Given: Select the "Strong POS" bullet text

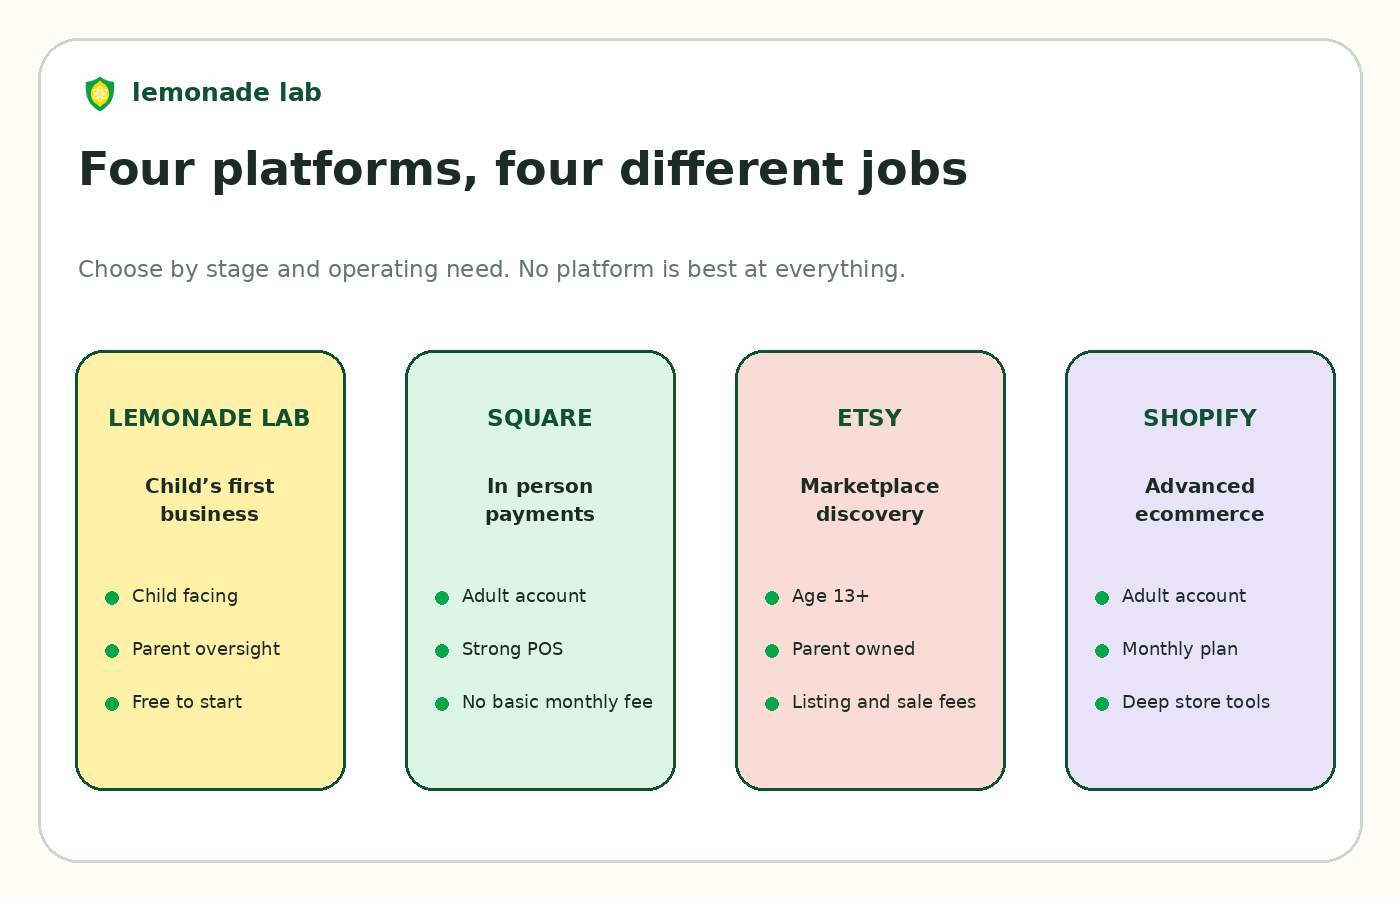Looking at the screenshot, I should coord(513,649).
